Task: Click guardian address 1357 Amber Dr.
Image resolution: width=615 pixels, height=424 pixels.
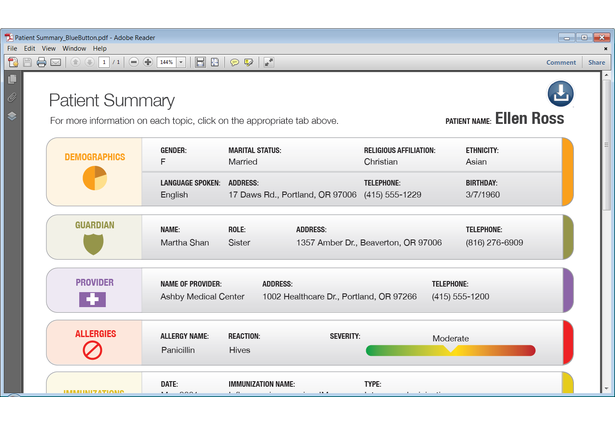Action: 369,242
